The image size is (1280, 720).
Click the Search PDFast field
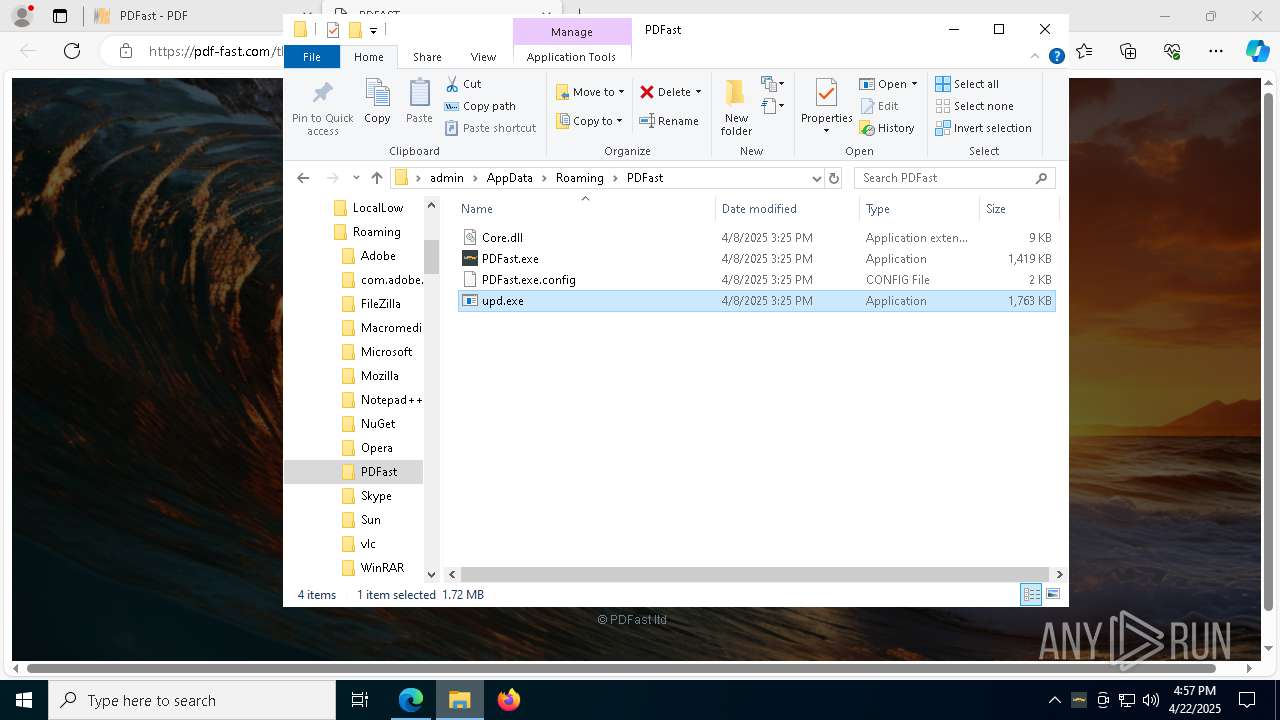click(x=954, y=178)
